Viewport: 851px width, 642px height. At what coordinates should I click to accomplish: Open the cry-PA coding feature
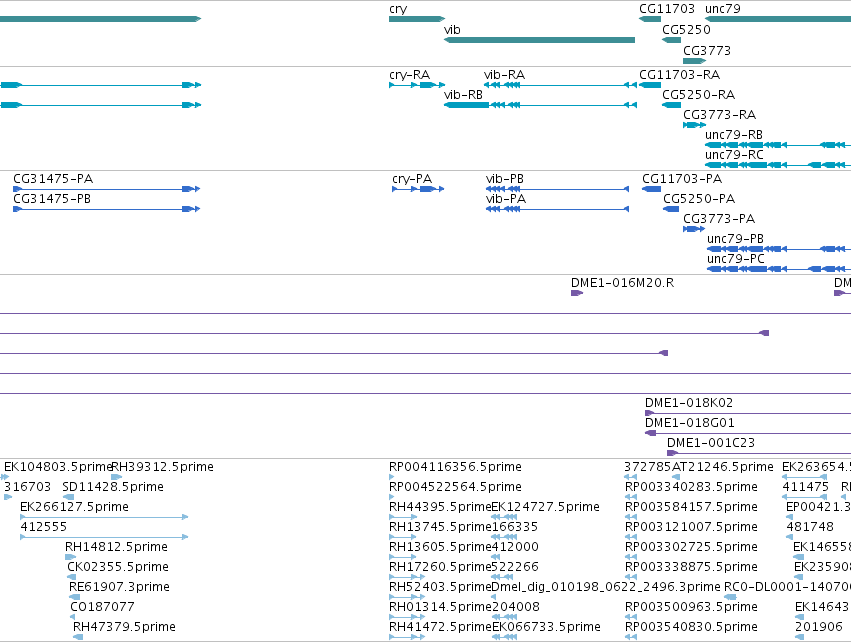418,189
